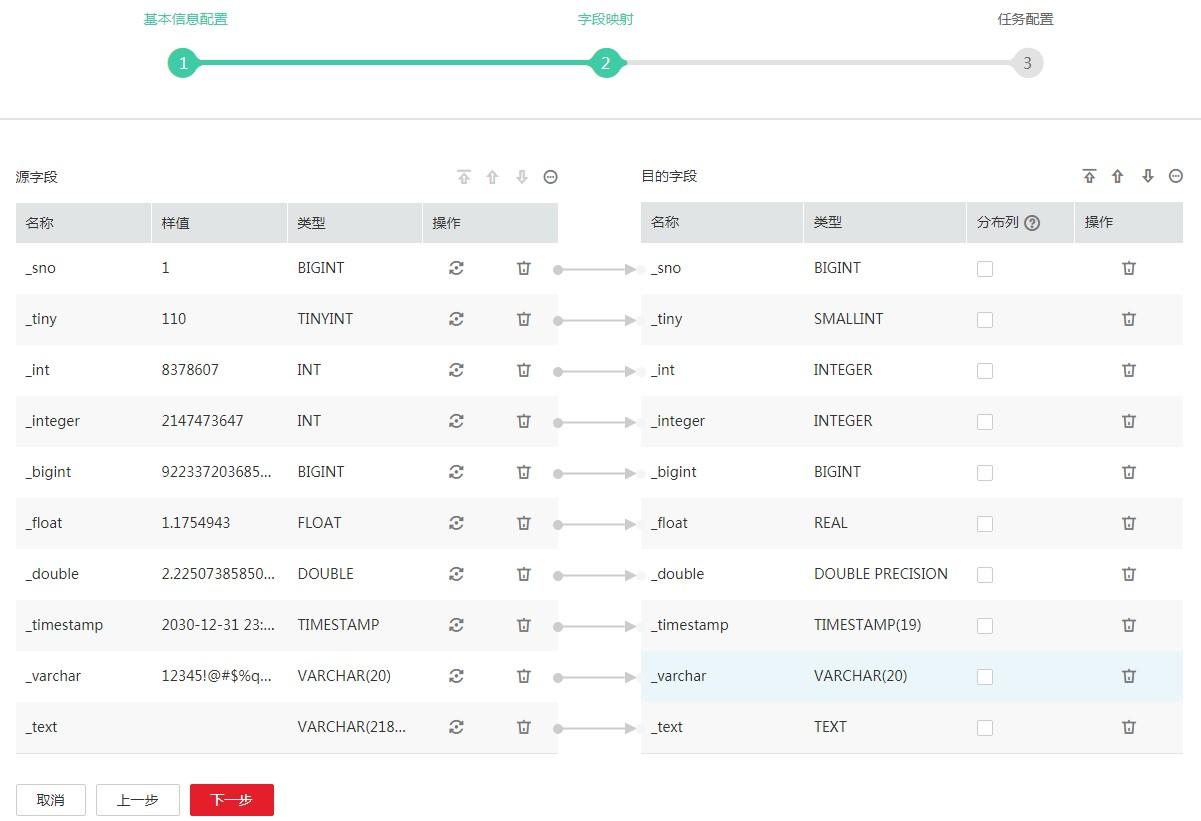Delete the _tiny source field with its trash icon
This screenshot has width=1201, height=821.
coord(523,319)
